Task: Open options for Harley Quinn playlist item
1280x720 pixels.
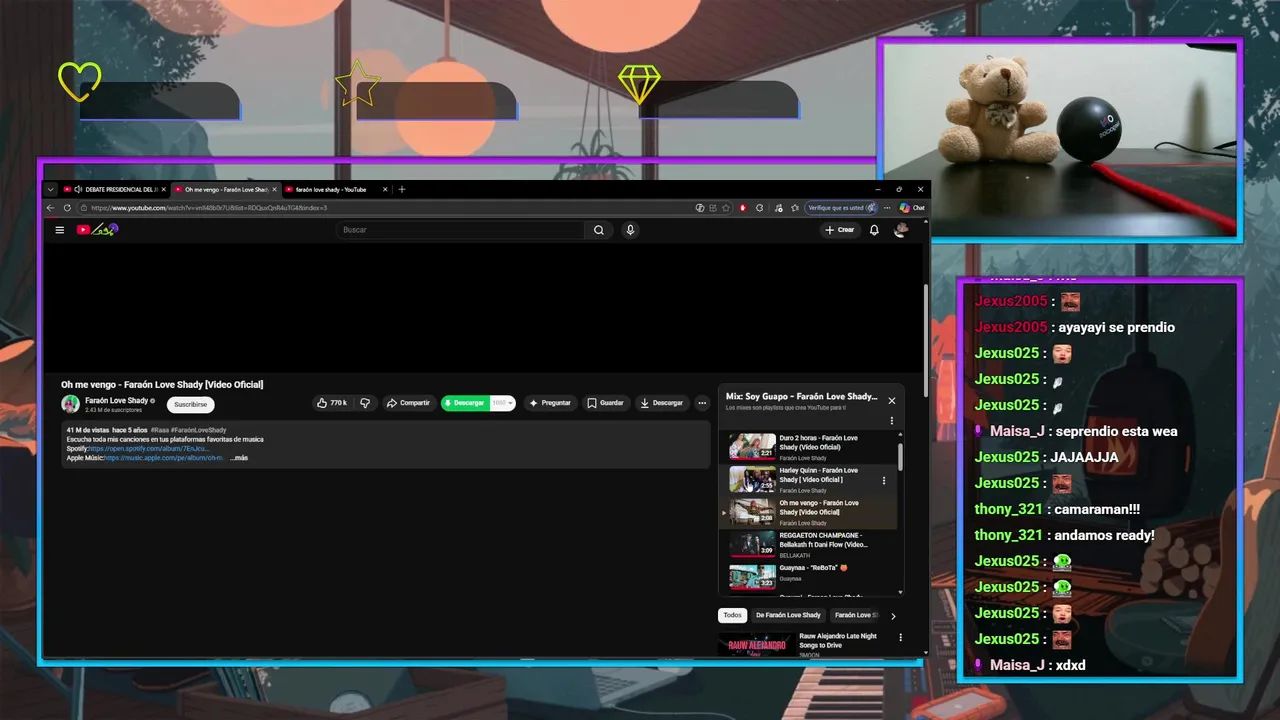Action: click(x=884, y=481)
